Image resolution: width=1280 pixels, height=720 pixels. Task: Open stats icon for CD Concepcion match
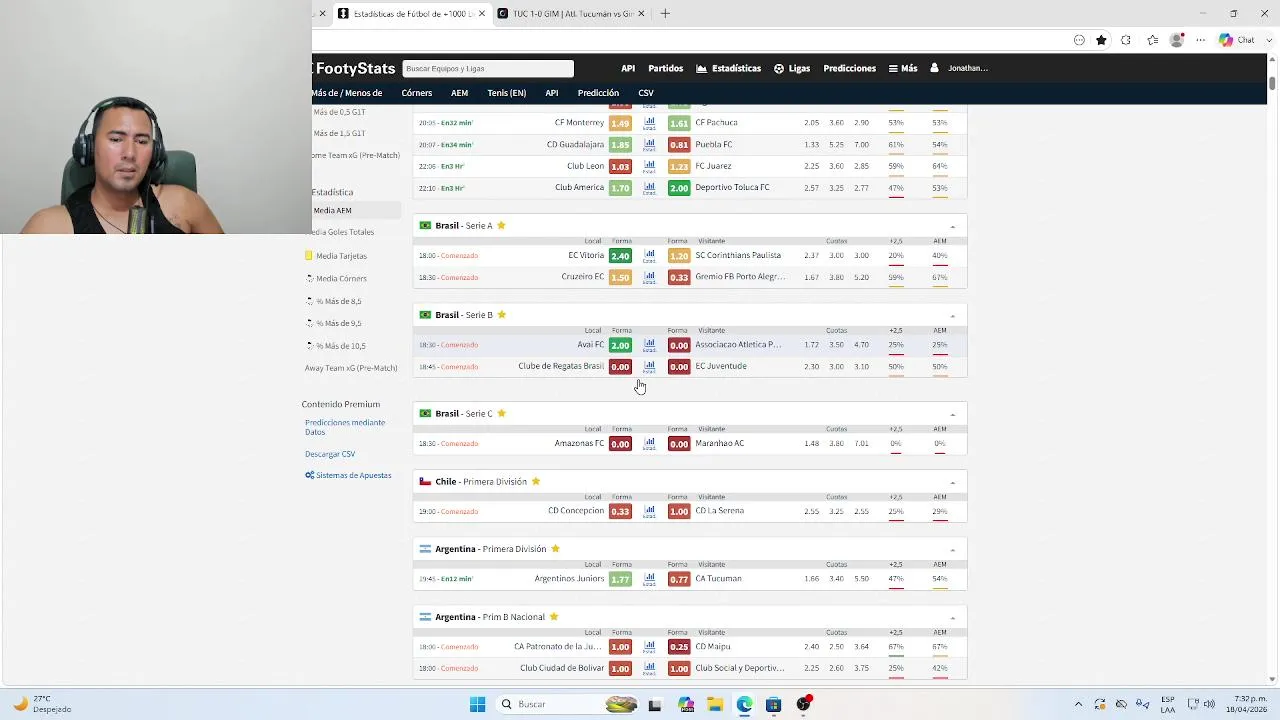[x=649, y=512]
